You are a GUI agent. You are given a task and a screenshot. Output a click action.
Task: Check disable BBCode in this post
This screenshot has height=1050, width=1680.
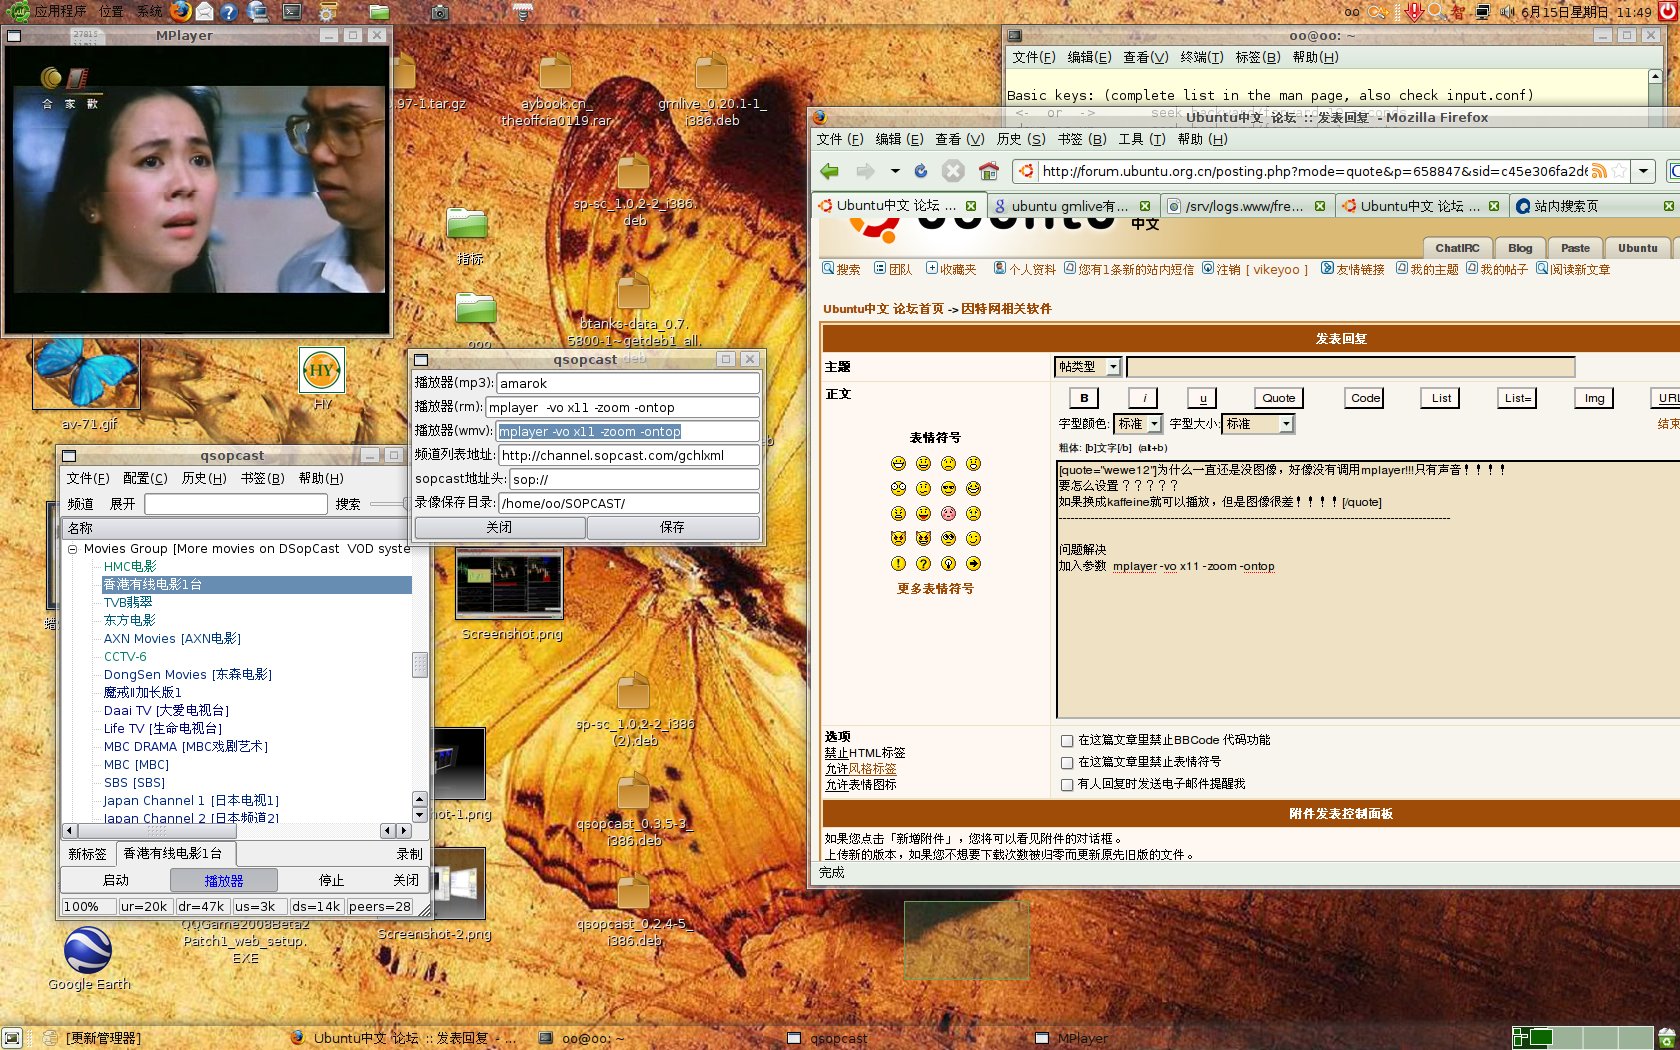1067,741
